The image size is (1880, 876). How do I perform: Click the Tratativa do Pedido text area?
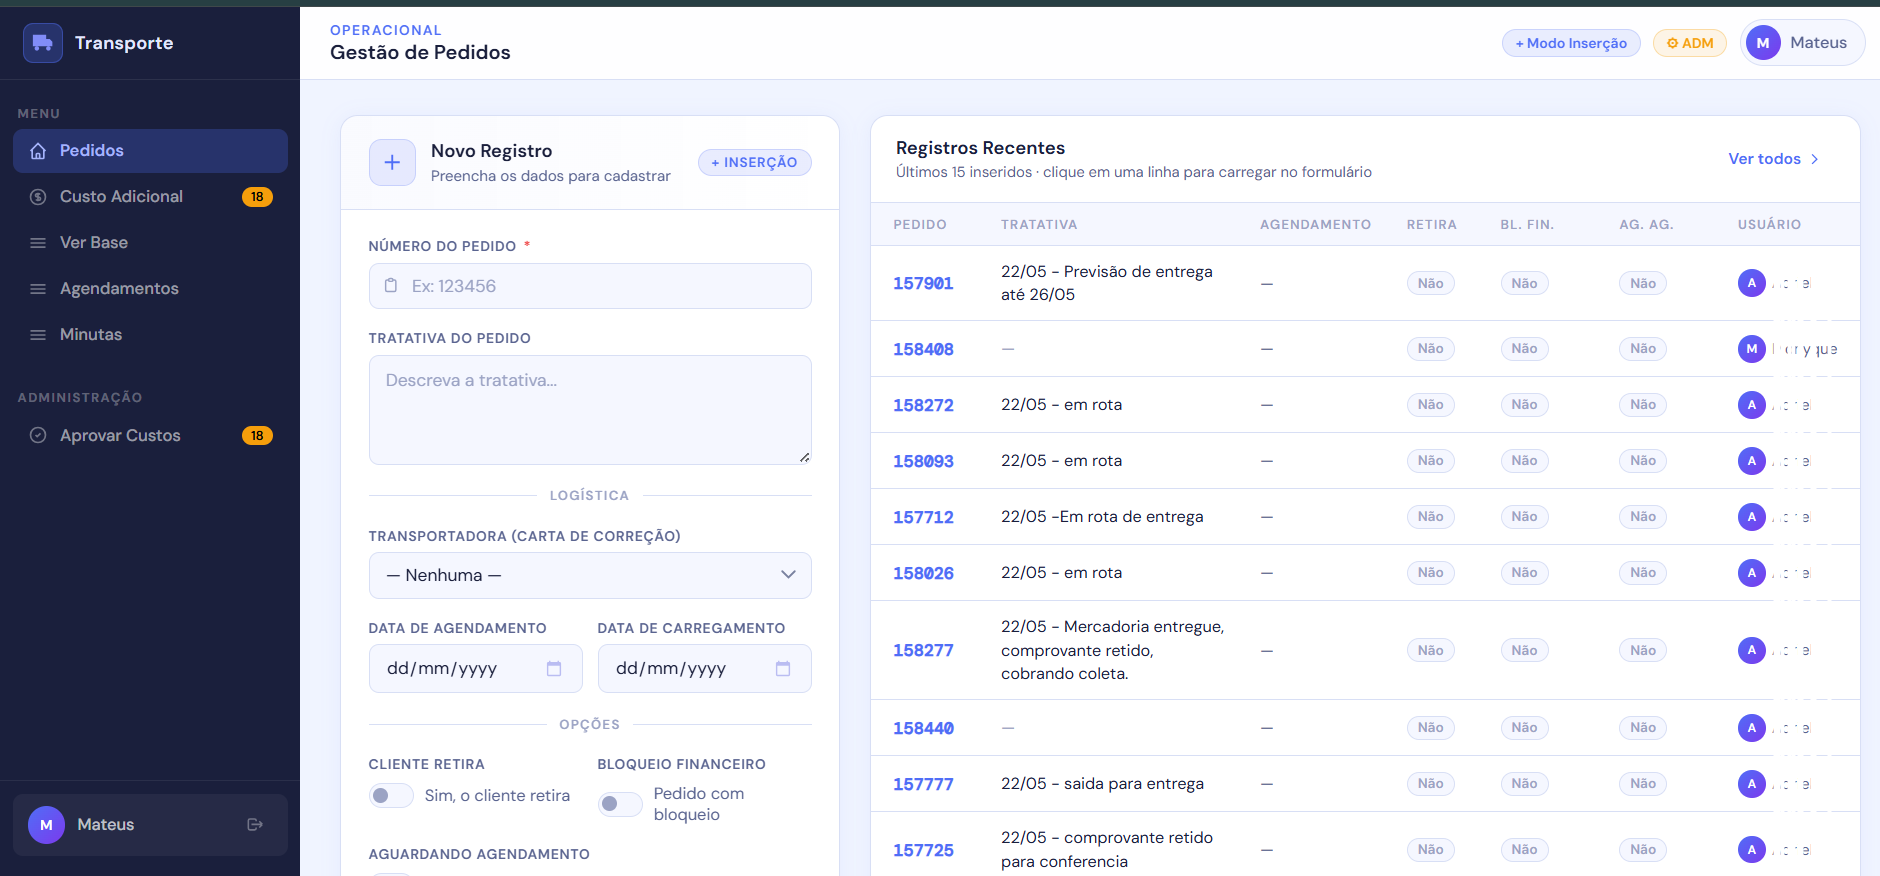tap(590, 410)
